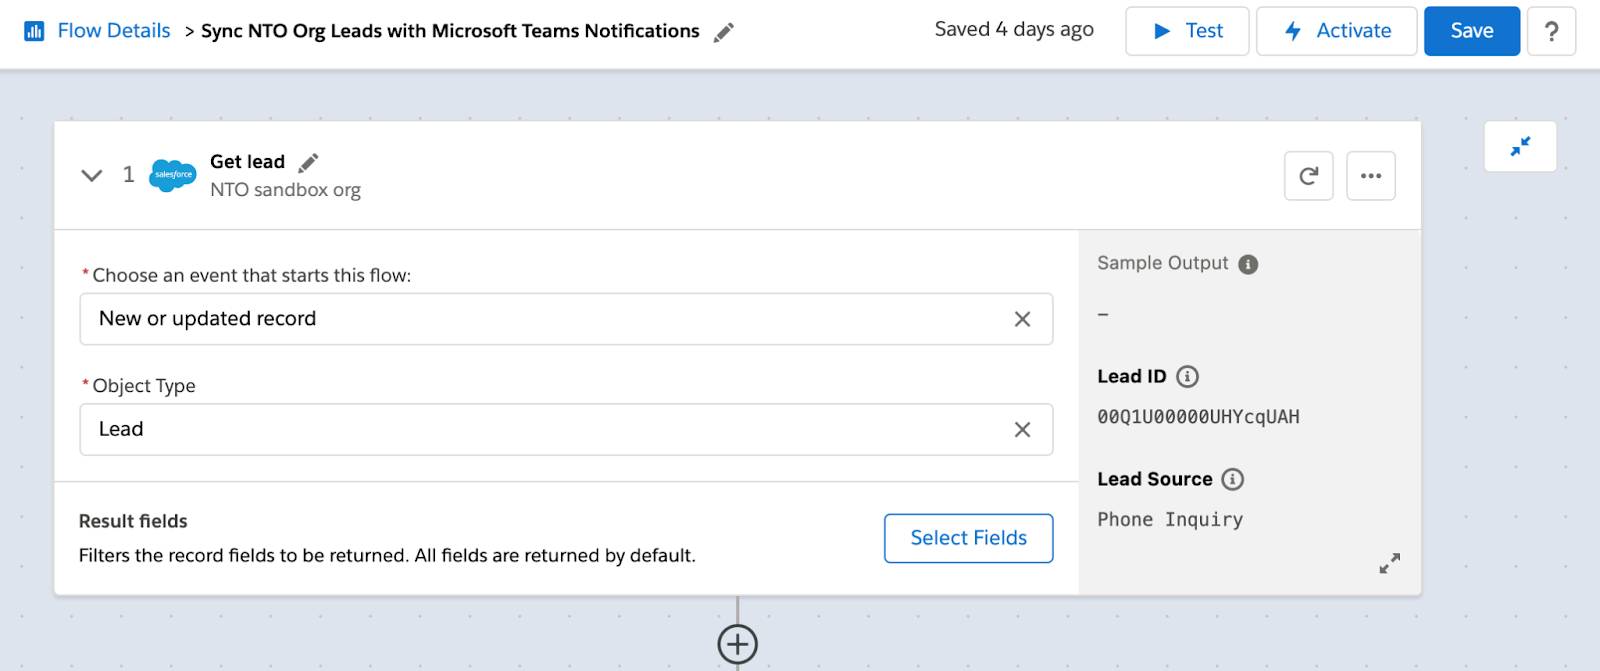
Task: Show Lead Source info icon
Action: (1233, 479)
